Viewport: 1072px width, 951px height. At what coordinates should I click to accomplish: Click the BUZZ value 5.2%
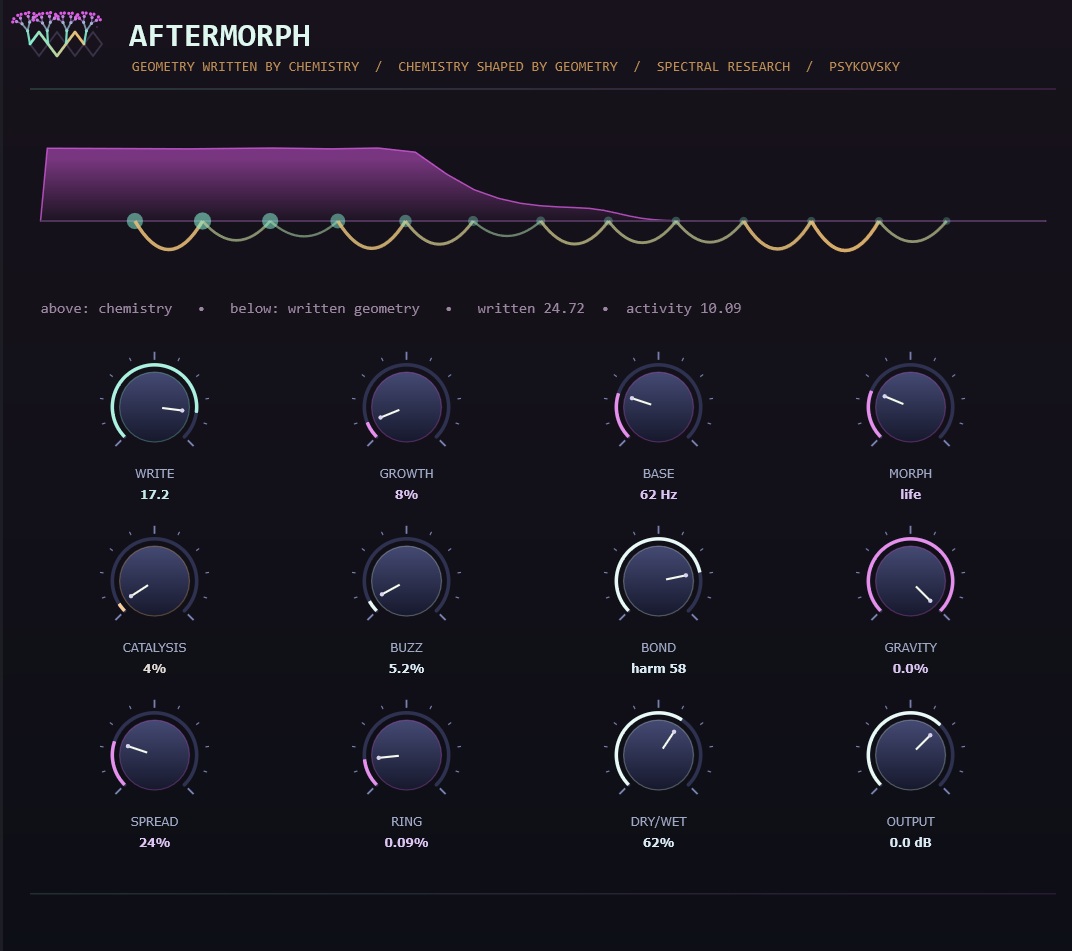406,669
